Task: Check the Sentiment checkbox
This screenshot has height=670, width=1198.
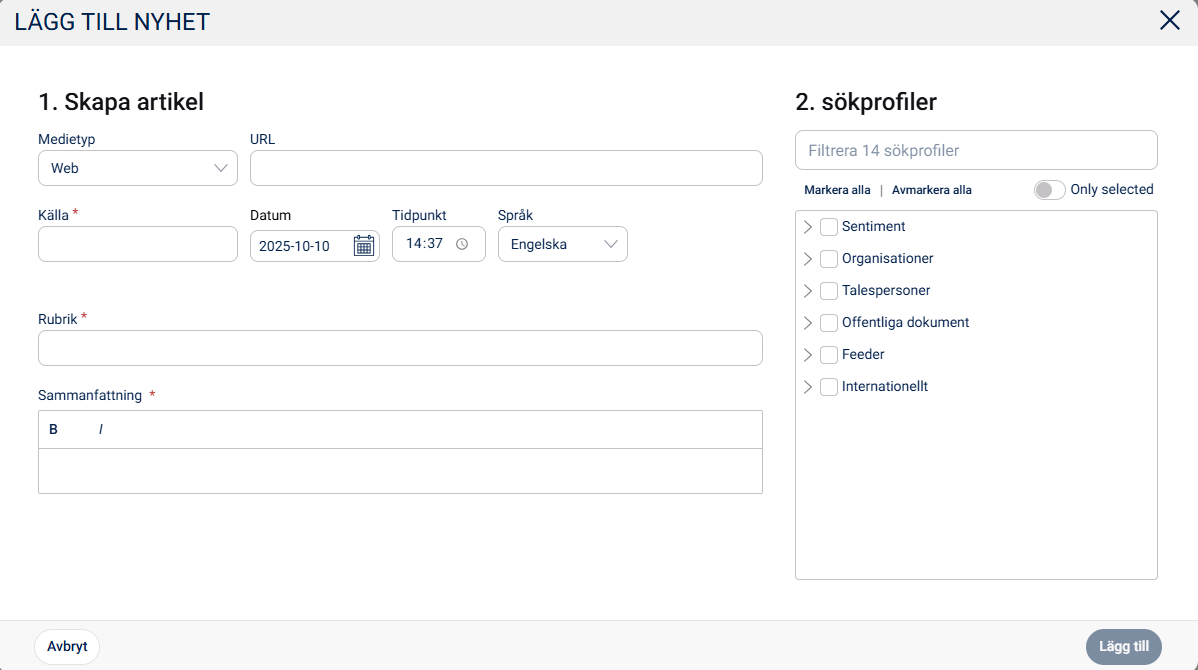Action: 829,227
